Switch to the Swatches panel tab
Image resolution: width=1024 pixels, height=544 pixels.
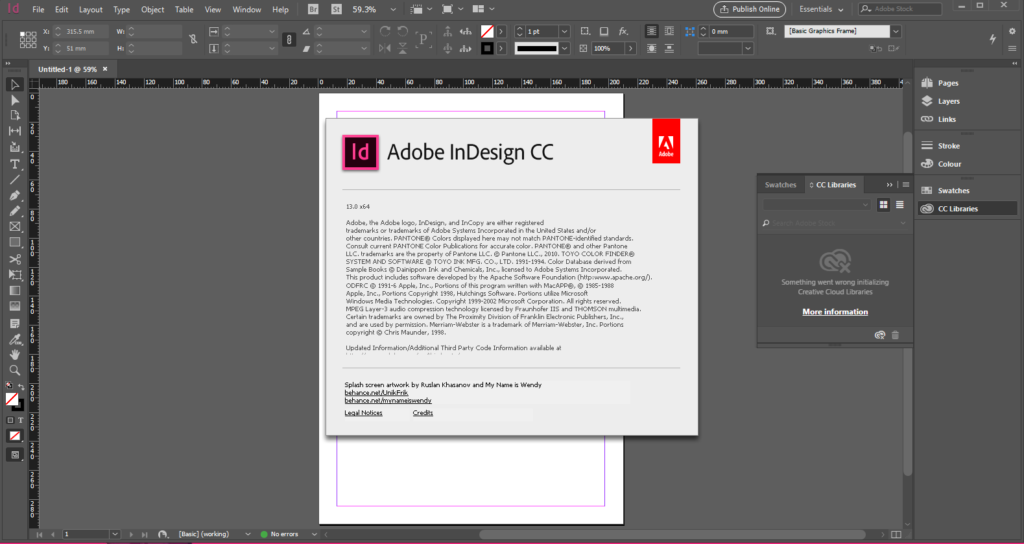click(780, 185)
